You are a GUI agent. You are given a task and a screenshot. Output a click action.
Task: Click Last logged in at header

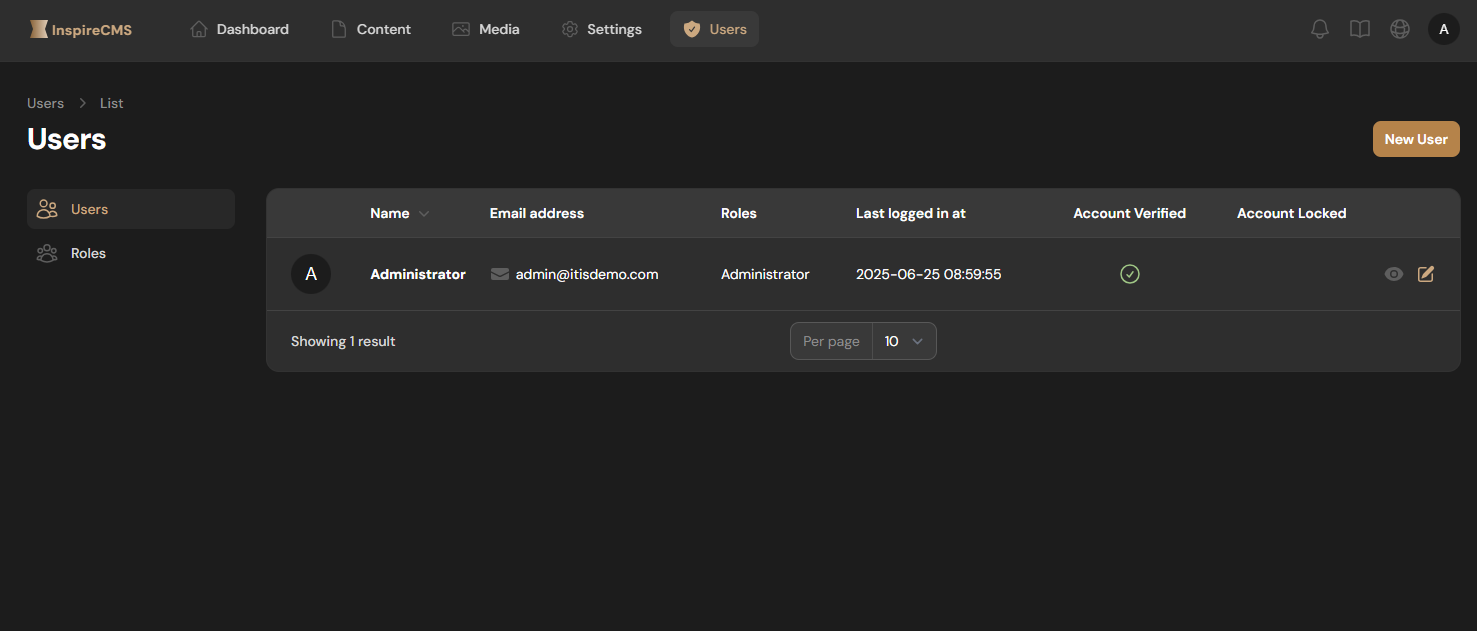click(911, 213)
